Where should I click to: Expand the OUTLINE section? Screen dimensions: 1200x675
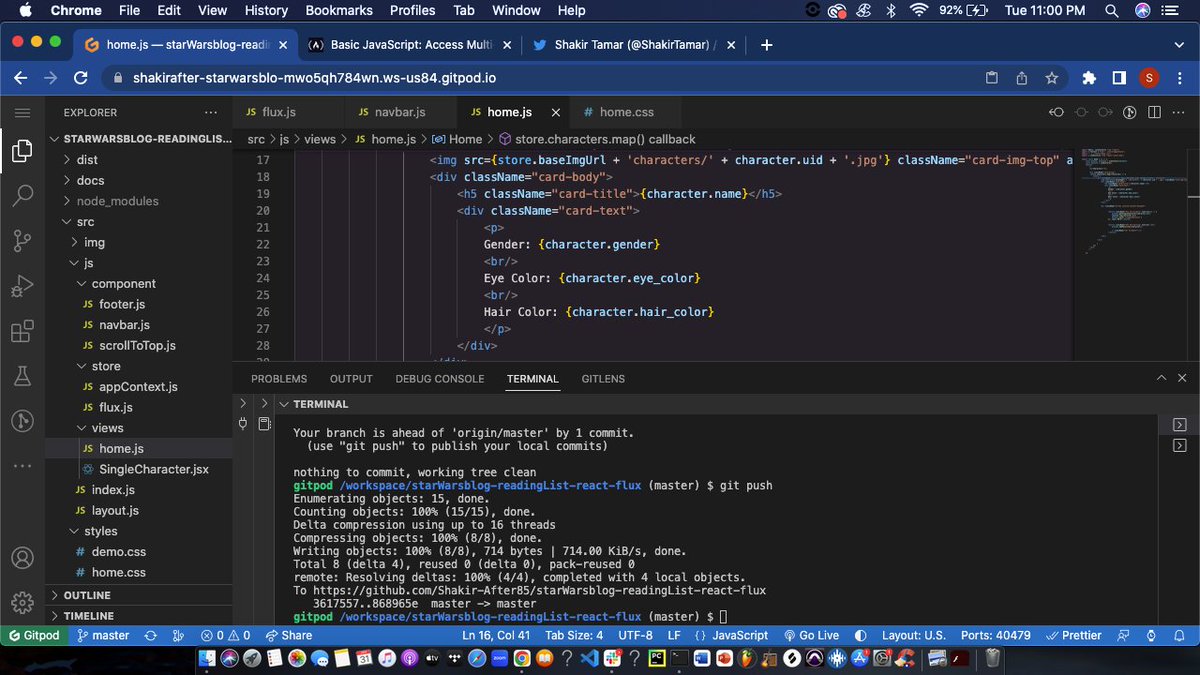point(138,595)
